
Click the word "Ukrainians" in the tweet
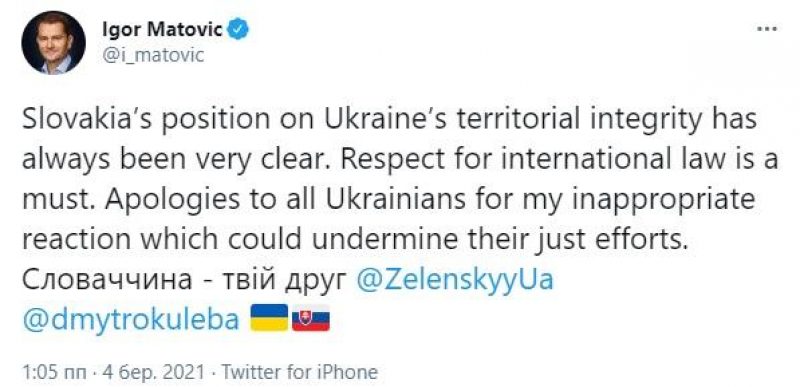tap(392, 198)
